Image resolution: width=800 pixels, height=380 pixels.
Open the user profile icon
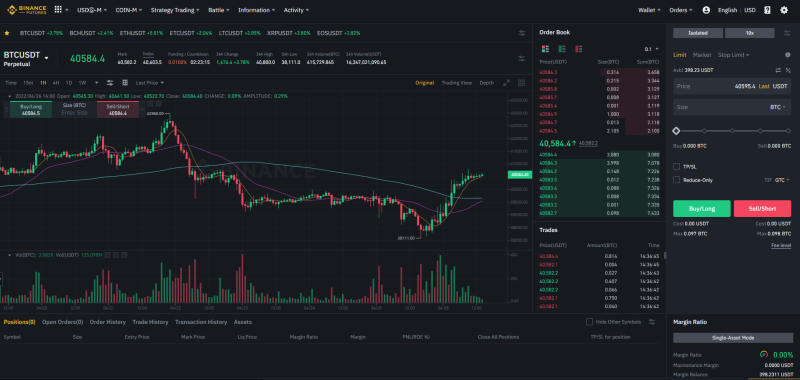(706, 10)
